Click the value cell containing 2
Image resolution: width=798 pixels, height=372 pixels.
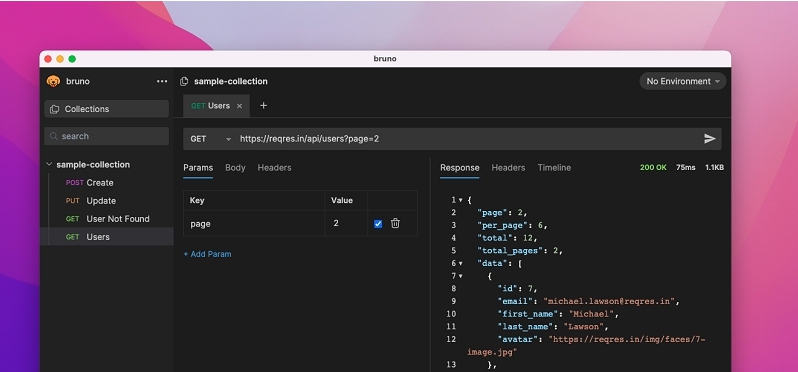coord(346,223)
